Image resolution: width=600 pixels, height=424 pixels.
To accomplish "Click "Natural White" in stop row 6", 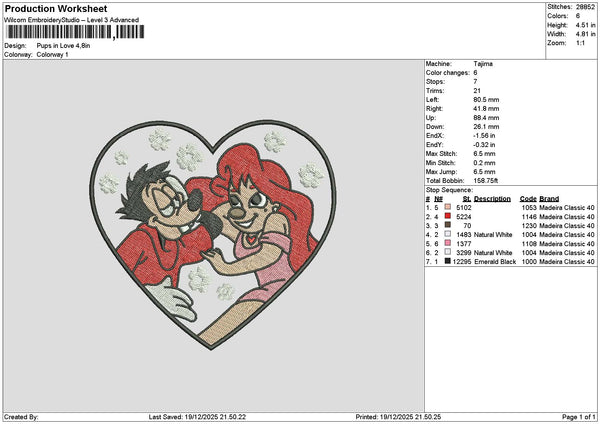I will (x=493, y=253).
